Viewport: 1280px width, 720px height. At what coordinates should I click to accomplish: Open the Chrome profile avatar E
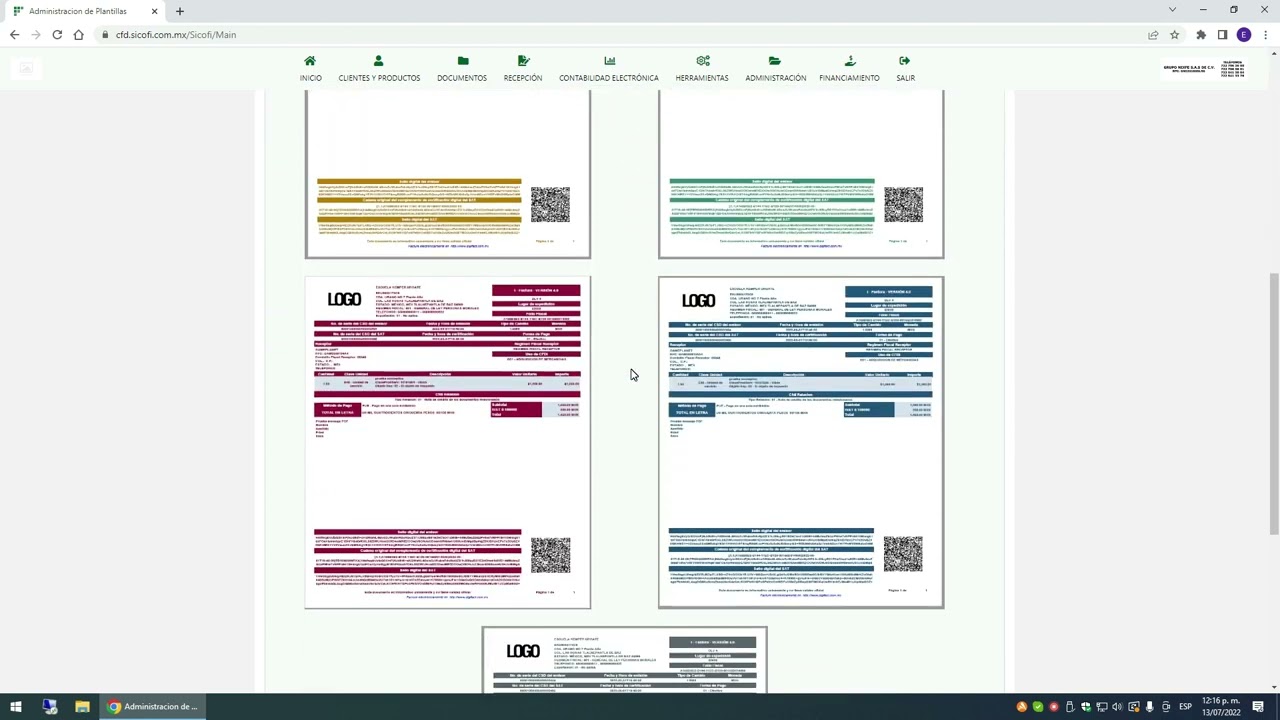(x=1244, y=35)
